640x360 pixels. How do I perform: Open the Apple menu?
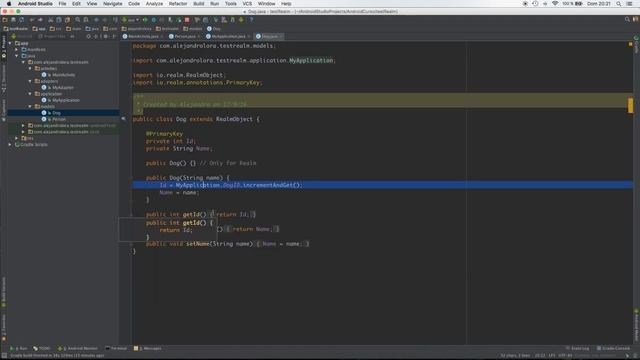[x=9, y=4]
